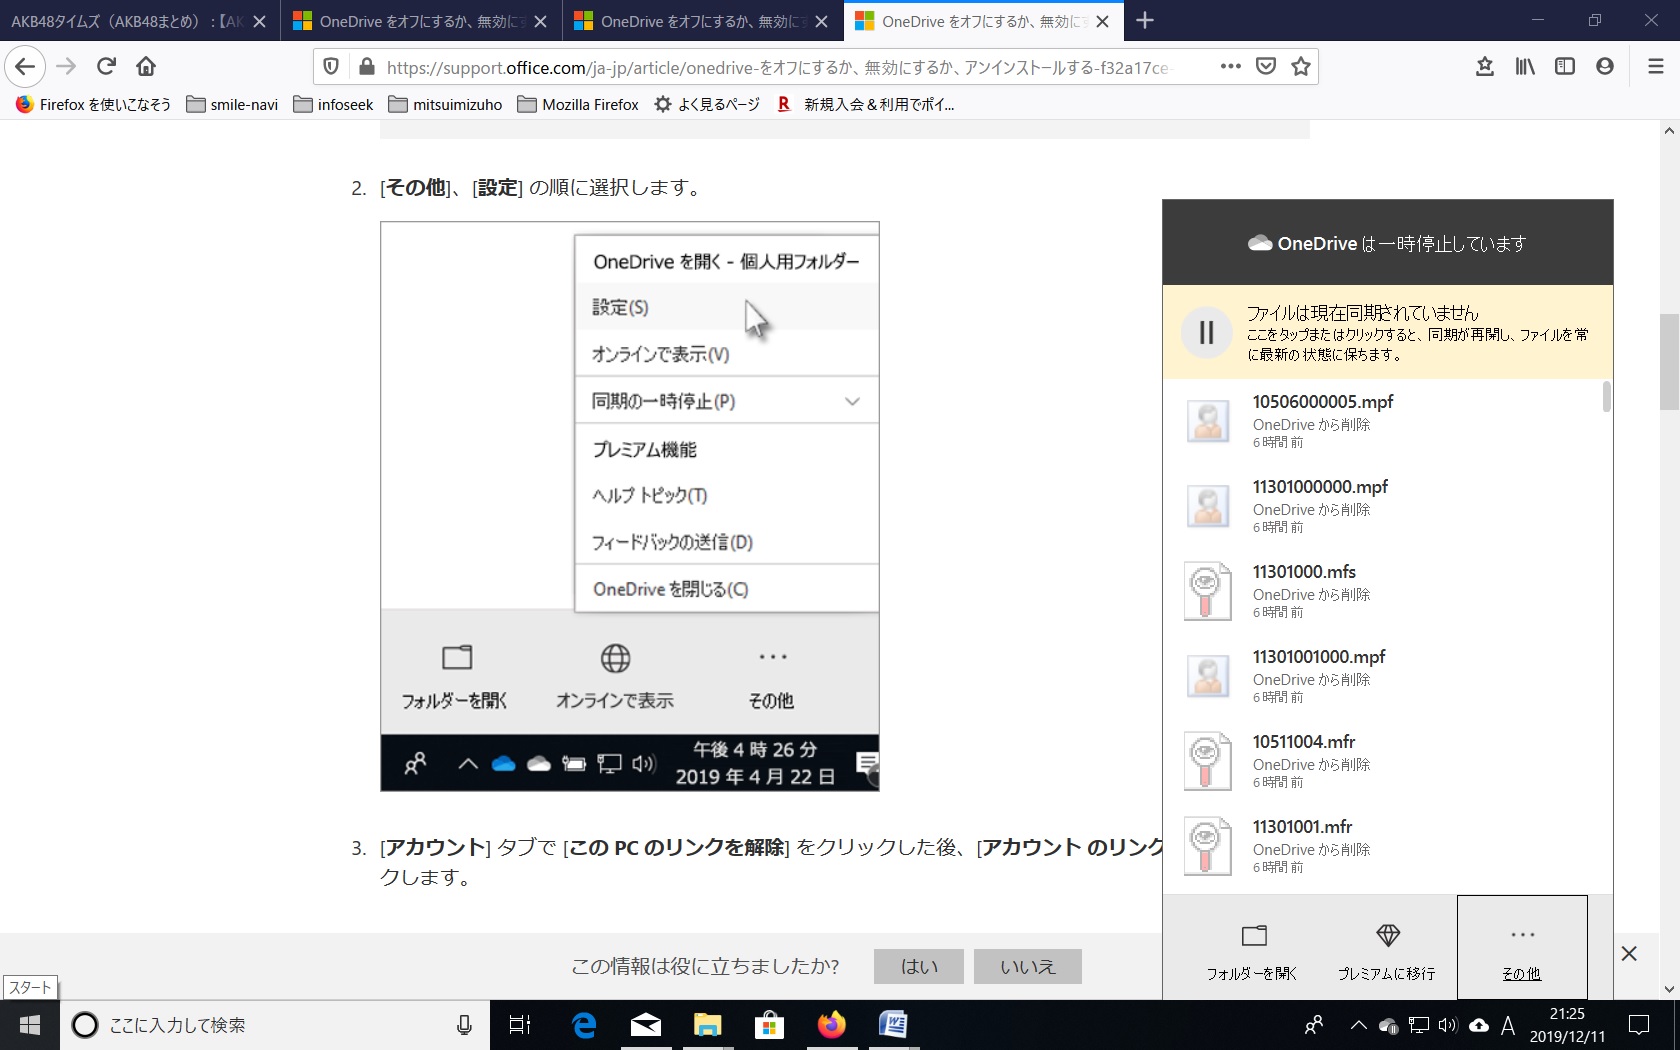Click プレミアムに移行 diamond button
The image size is (1680, 1050).
(1387, 950)
